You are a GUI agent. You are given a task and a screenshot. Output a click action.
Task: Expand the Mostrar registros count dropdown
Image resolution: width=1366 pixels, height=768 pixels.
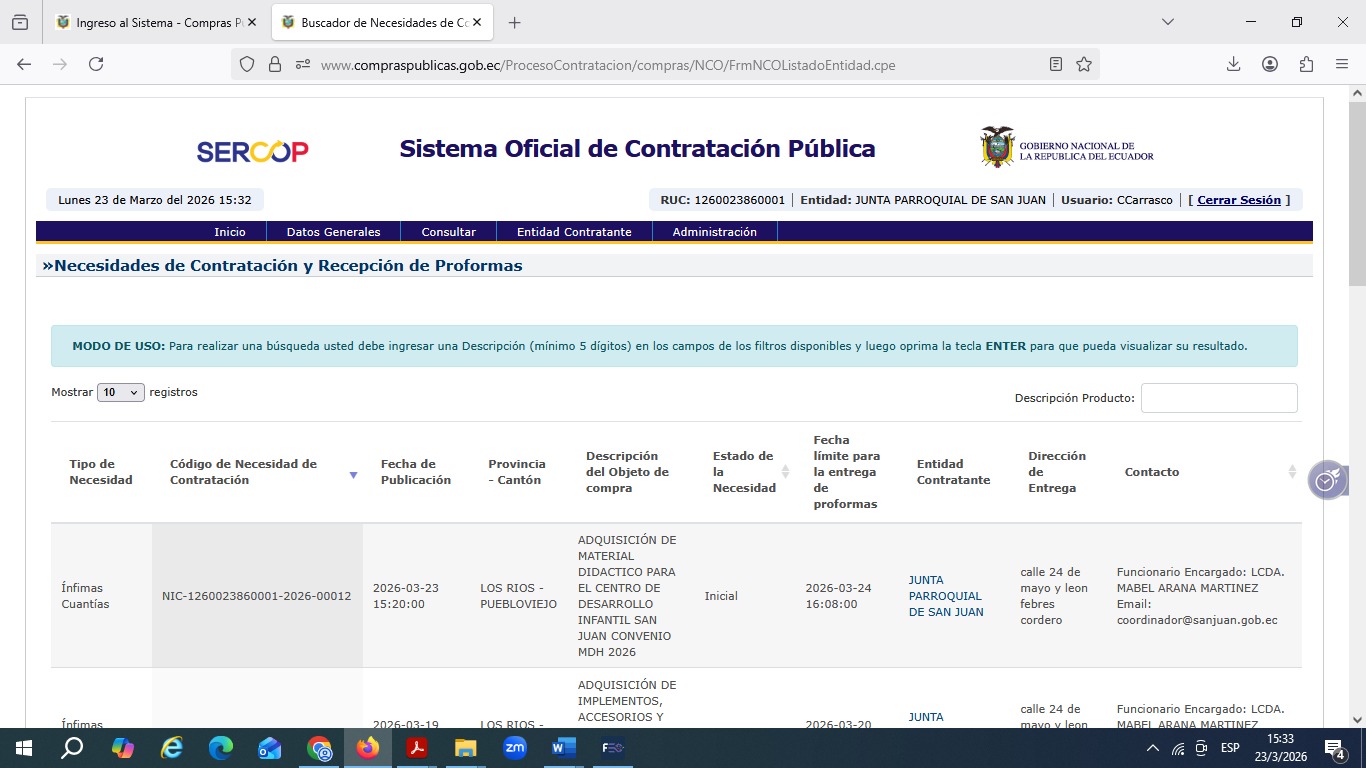point(121,393)
